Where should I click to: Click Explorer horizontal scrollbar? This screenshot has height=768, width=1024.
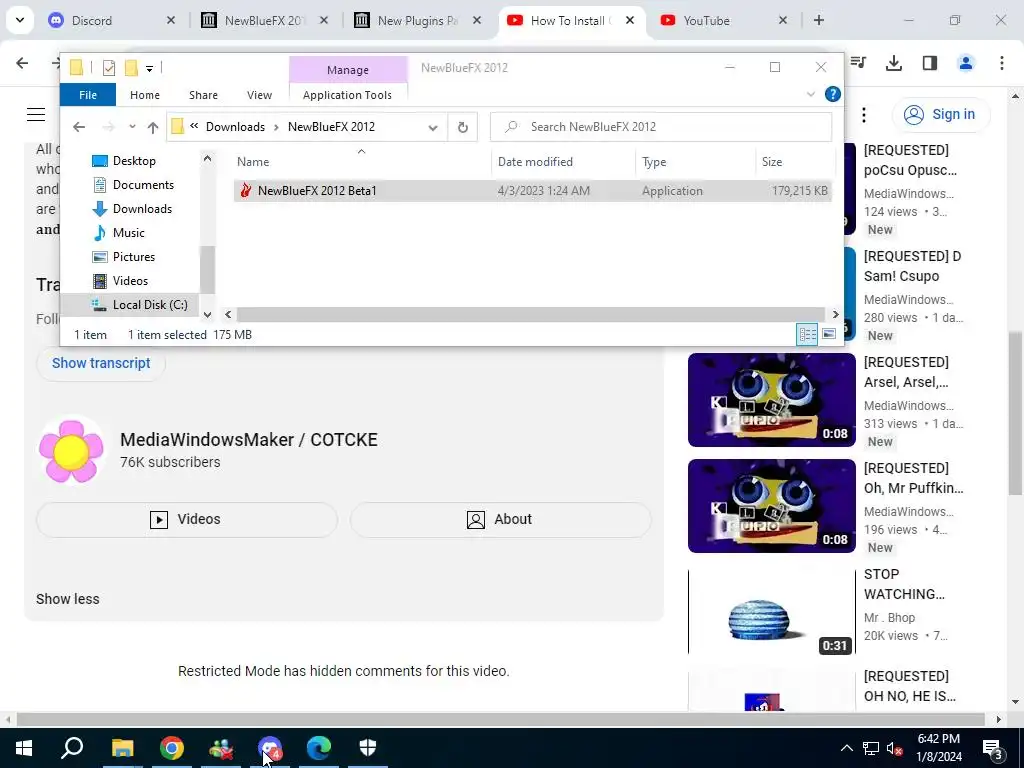pyautogui.click(x=531, y=315)
